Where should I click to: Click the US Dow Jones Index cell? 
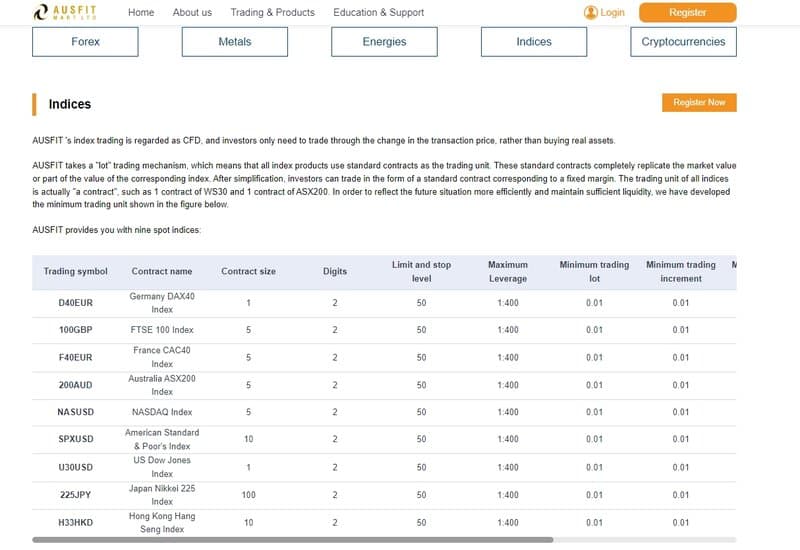pyautogui.click(x=162, y=467)
